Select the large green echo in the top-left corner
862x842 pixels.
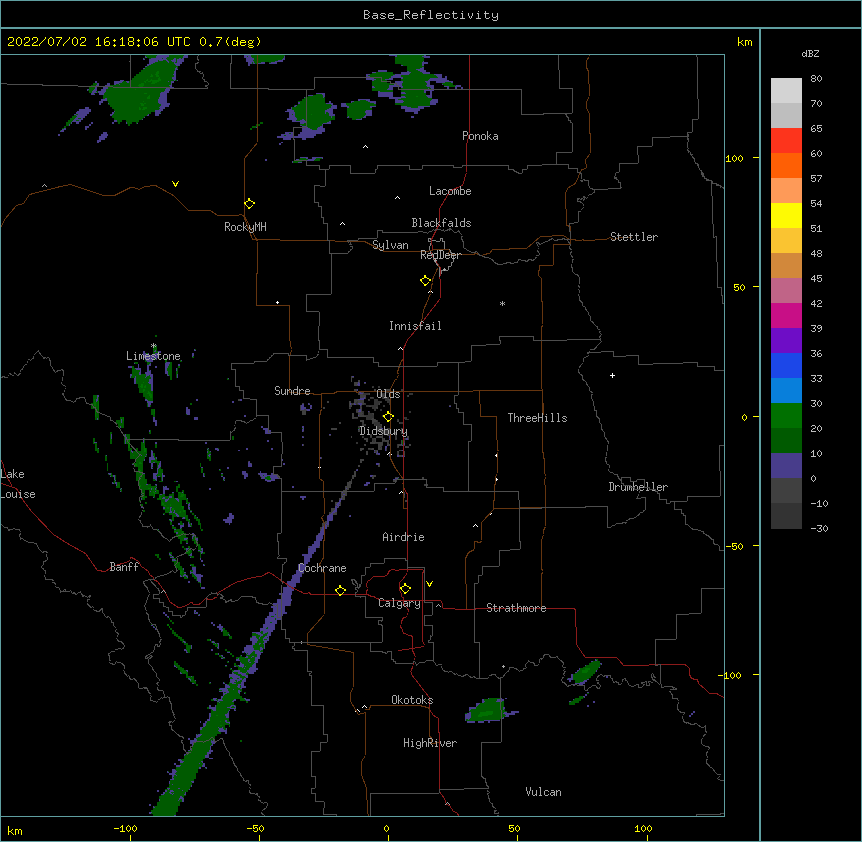(x=141, y=91)
